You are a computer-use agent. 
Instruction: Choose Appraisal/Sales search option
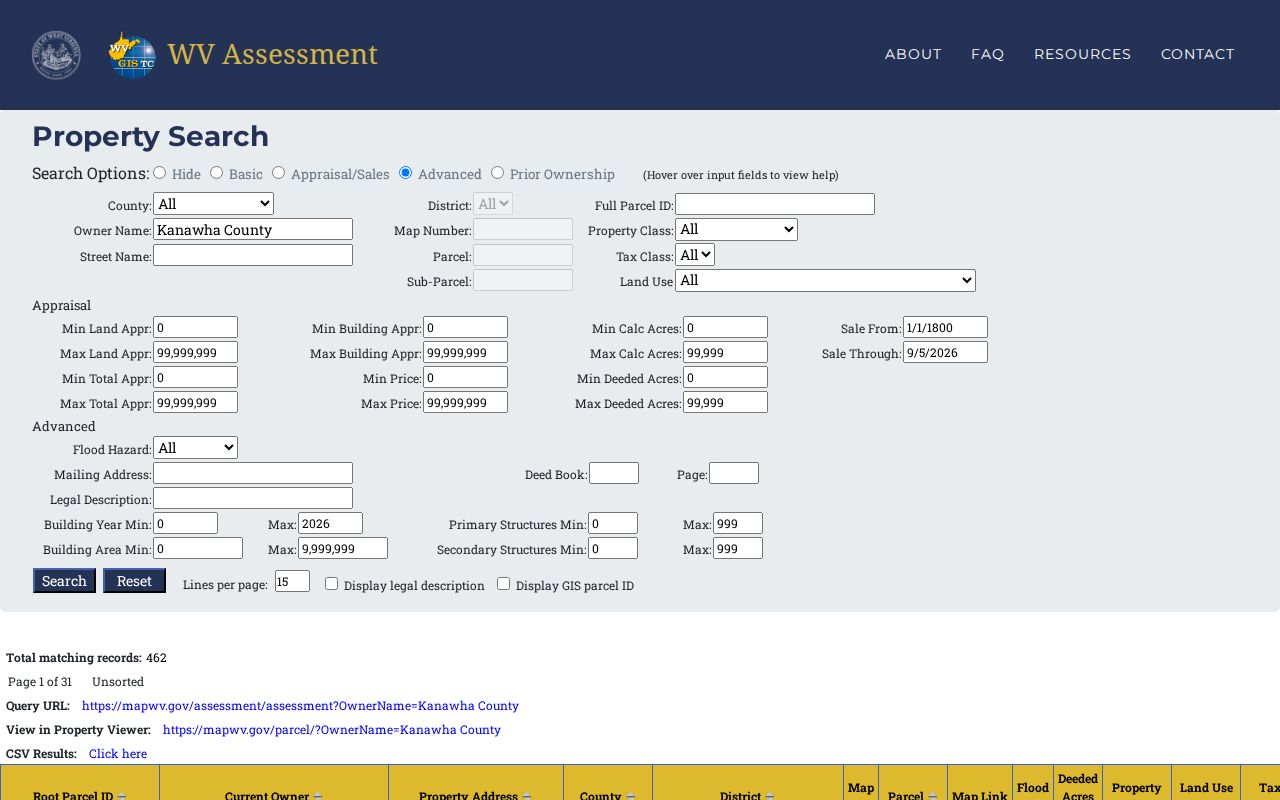(279, 173)
